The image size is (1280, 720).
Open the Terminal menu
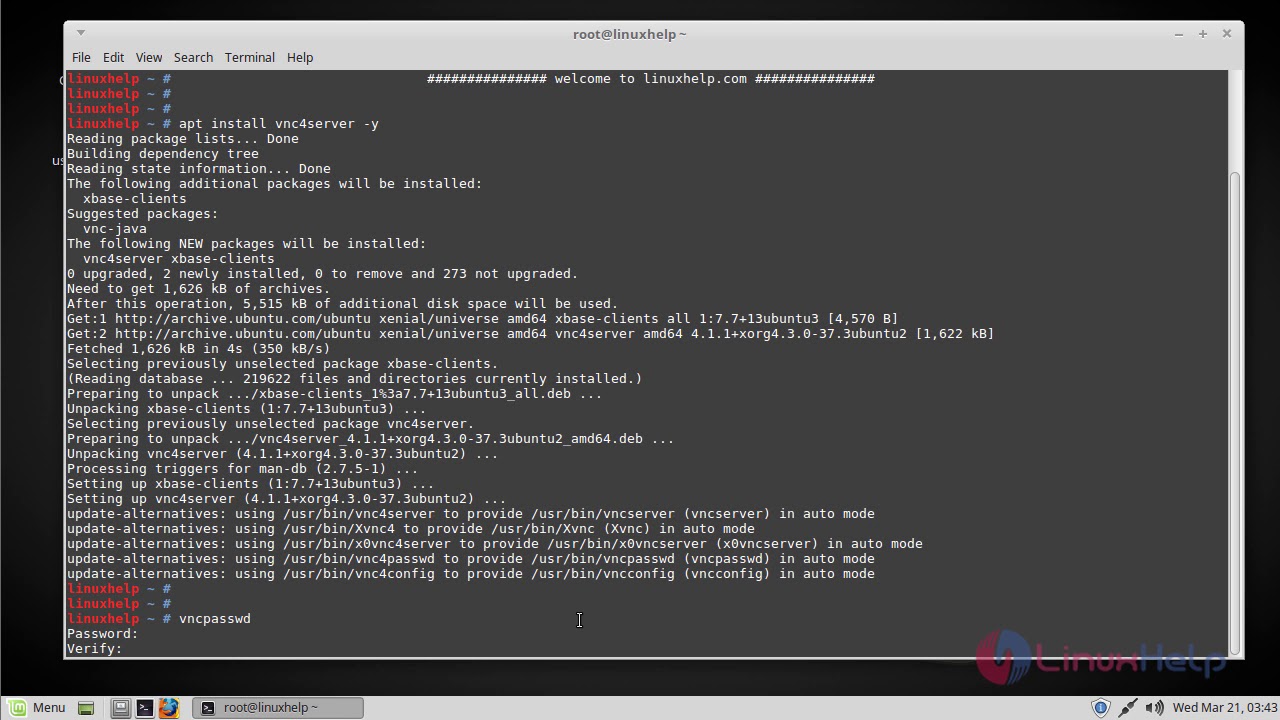pyautogui.click(x=249, y=58)
